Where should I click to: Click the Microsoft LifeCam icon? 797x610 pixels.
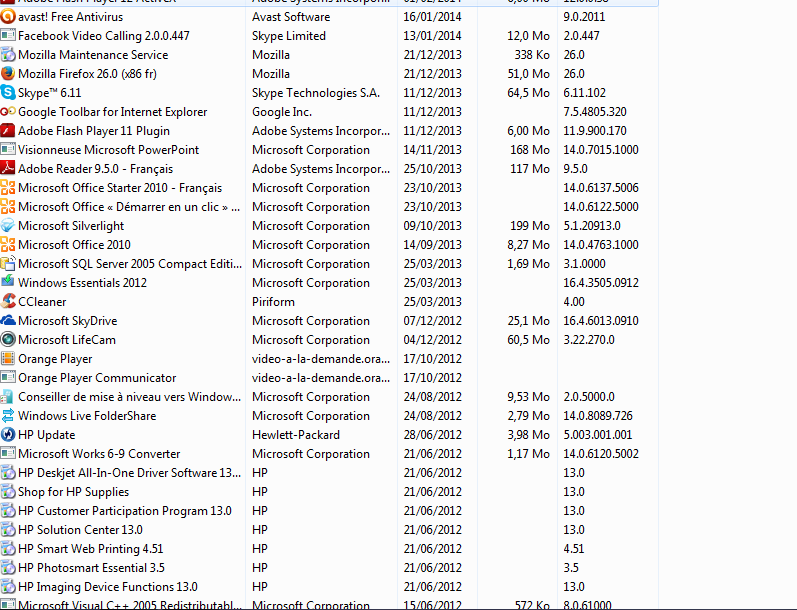[x=8, y=340]
